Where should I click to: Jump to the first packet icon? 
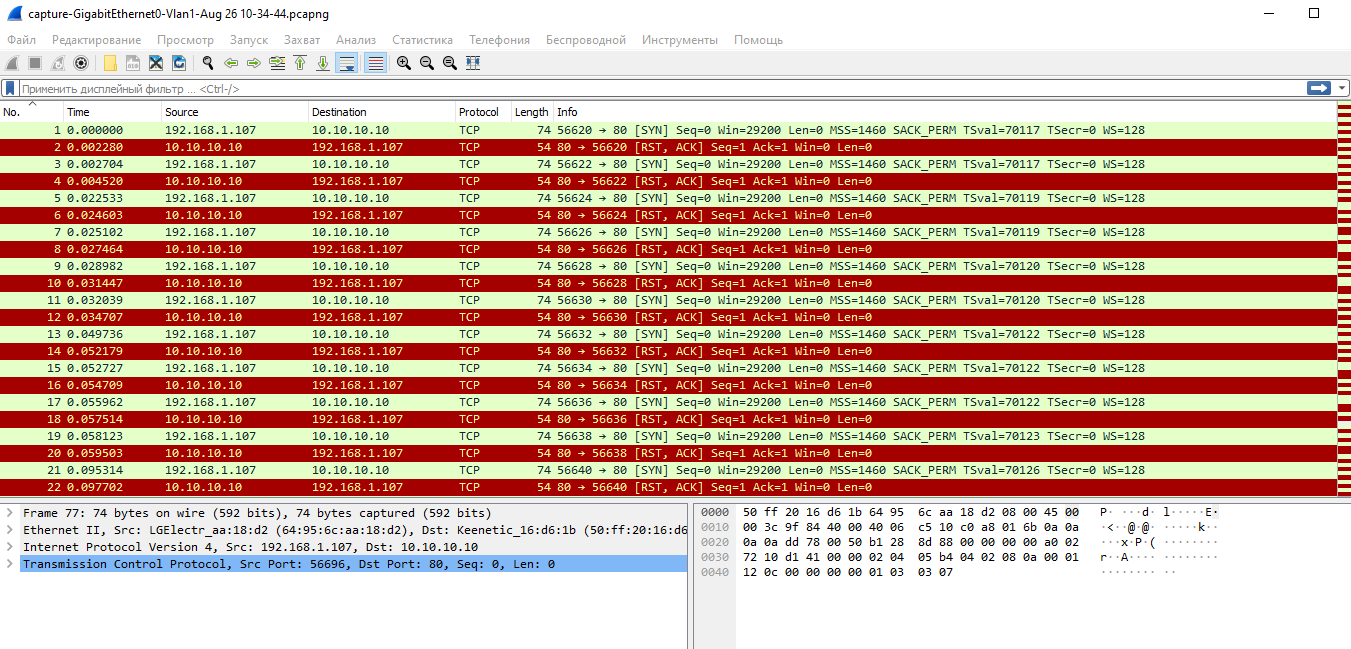pyautogui.click(x=299, y=63)
